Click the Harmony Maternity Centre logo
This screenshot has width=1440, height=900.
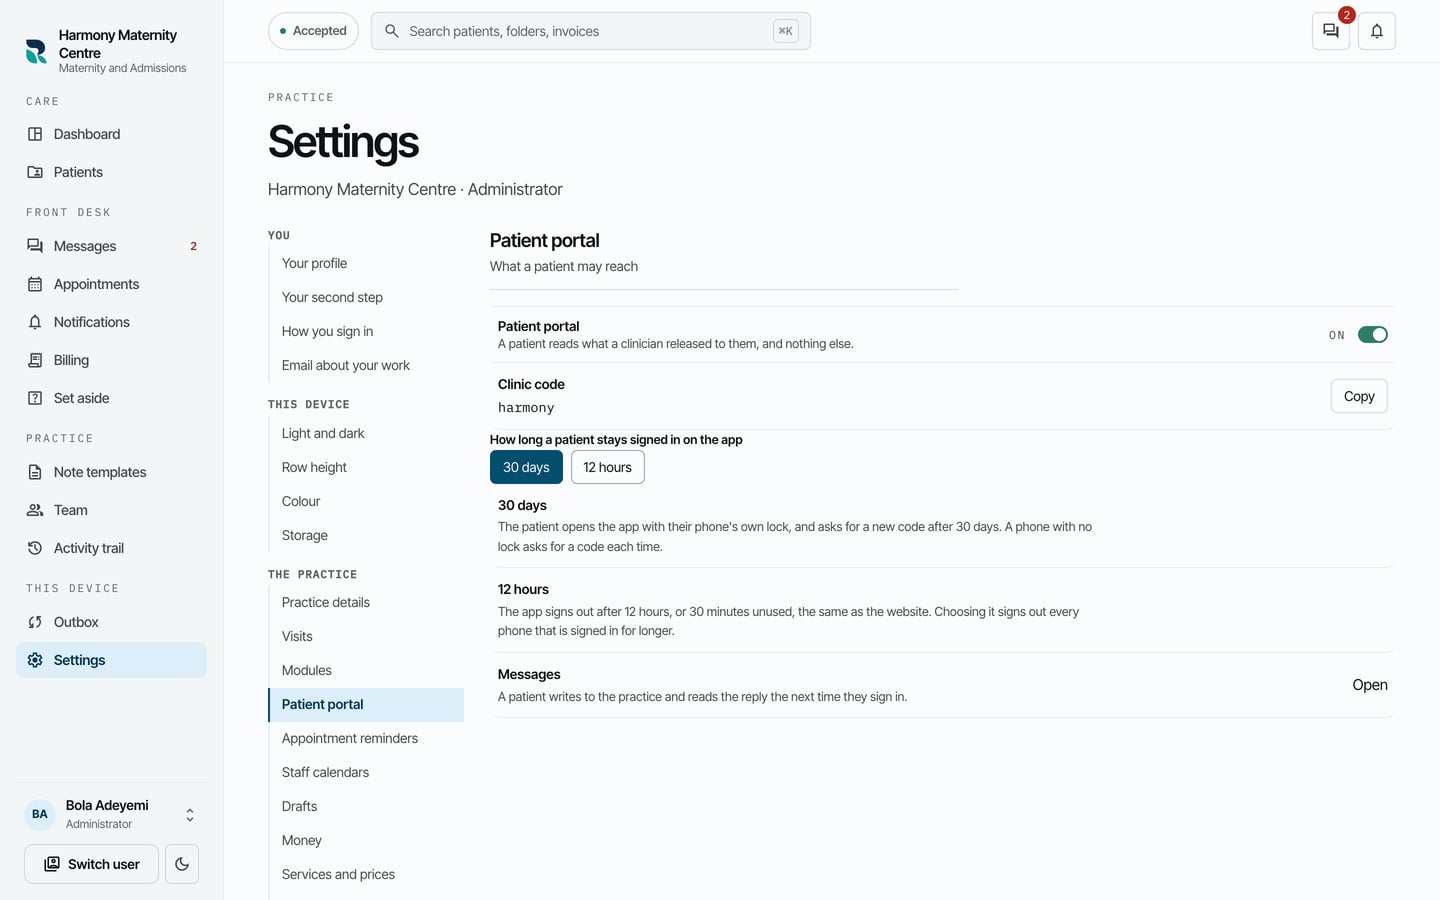pos(36,51)
